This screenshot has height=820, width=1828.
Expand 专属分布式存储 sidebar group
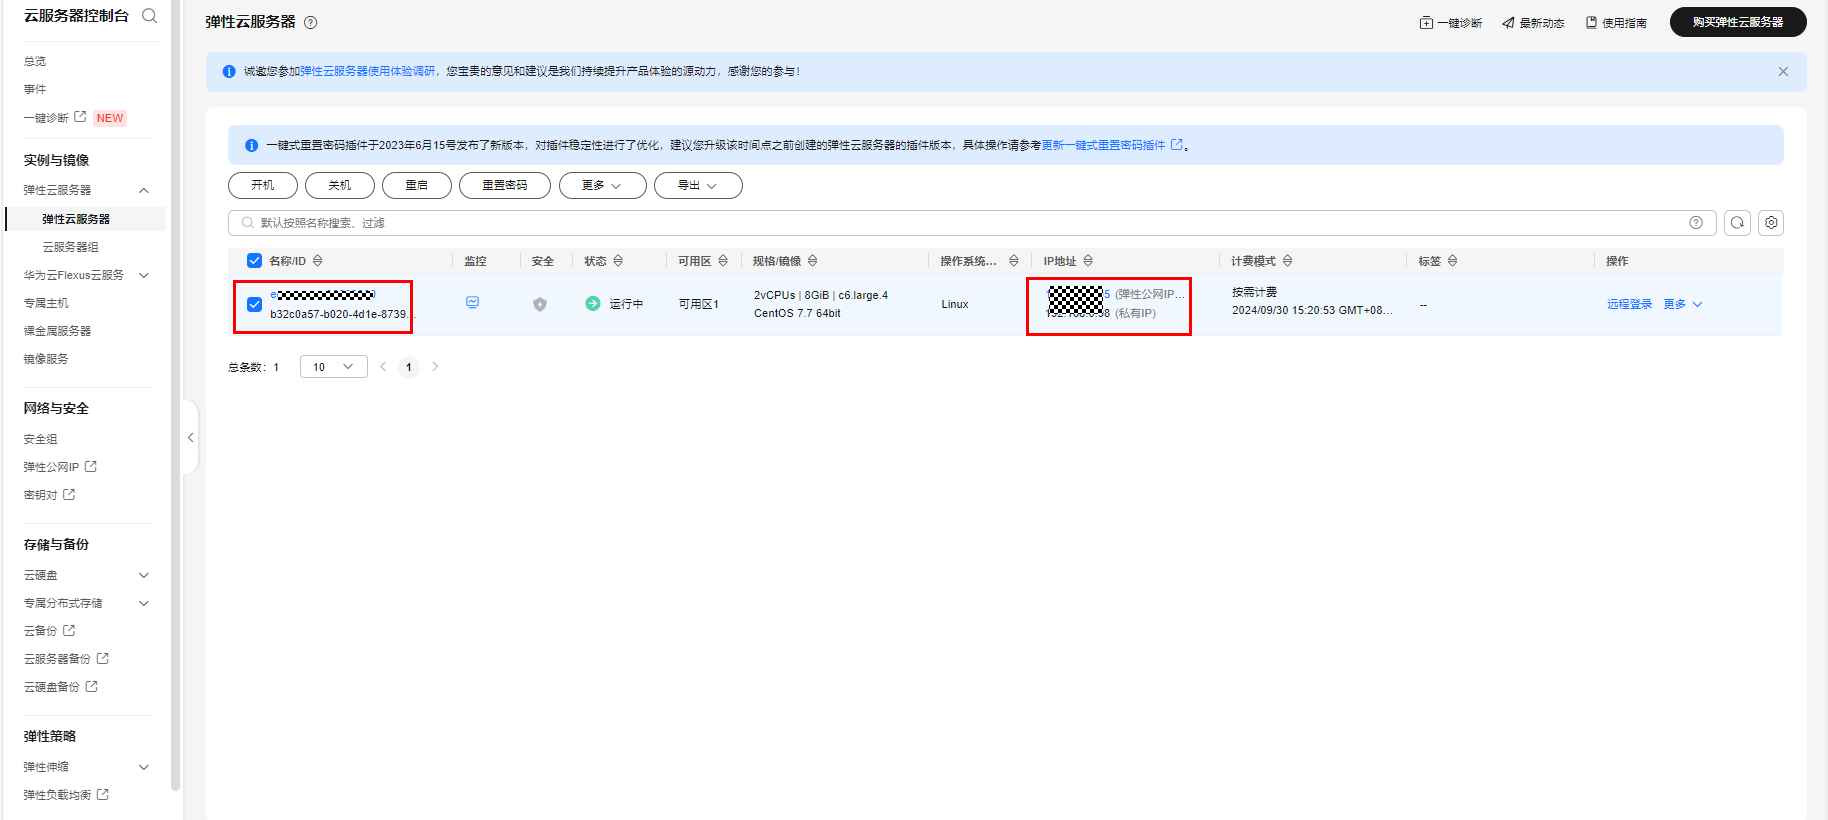(144, 603)
